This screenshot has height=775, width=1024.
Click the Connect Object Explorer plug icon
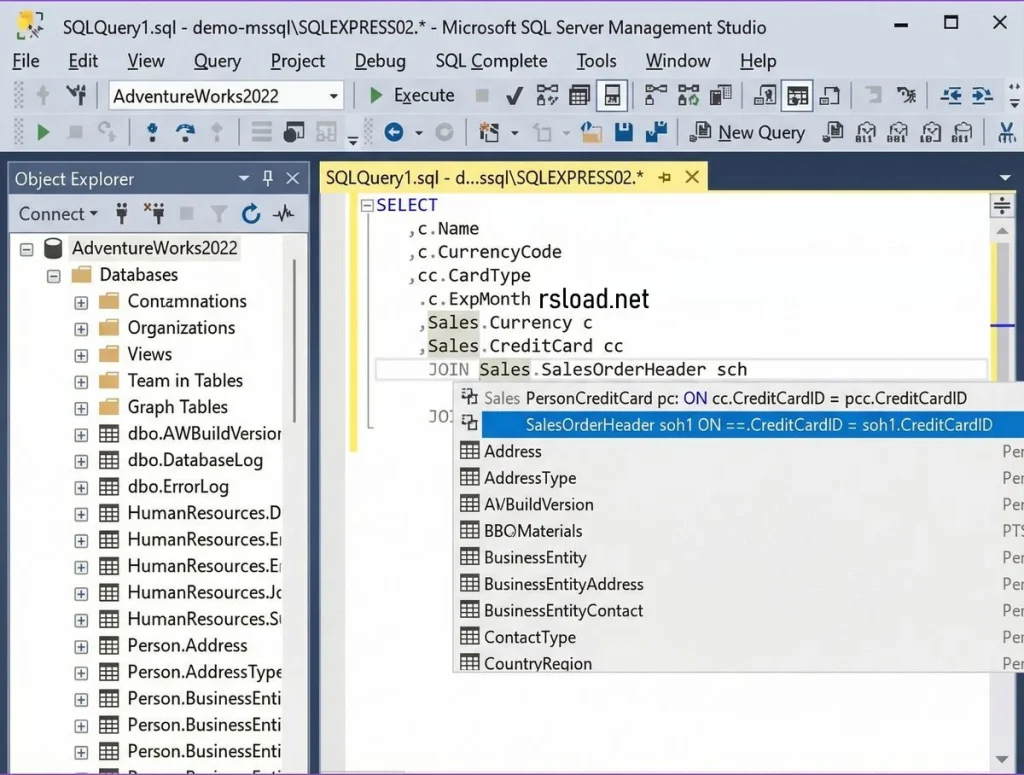(x=122, y=213)
